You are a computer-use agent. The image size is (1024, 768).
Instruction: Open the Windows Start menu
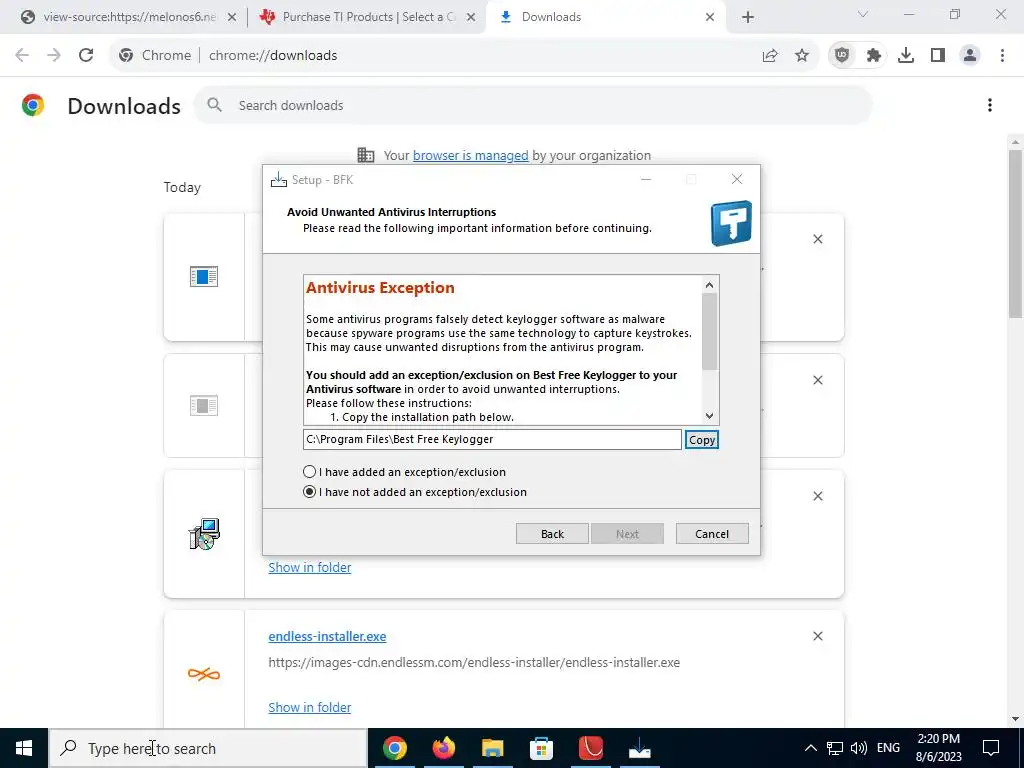(x=24, y=748)
